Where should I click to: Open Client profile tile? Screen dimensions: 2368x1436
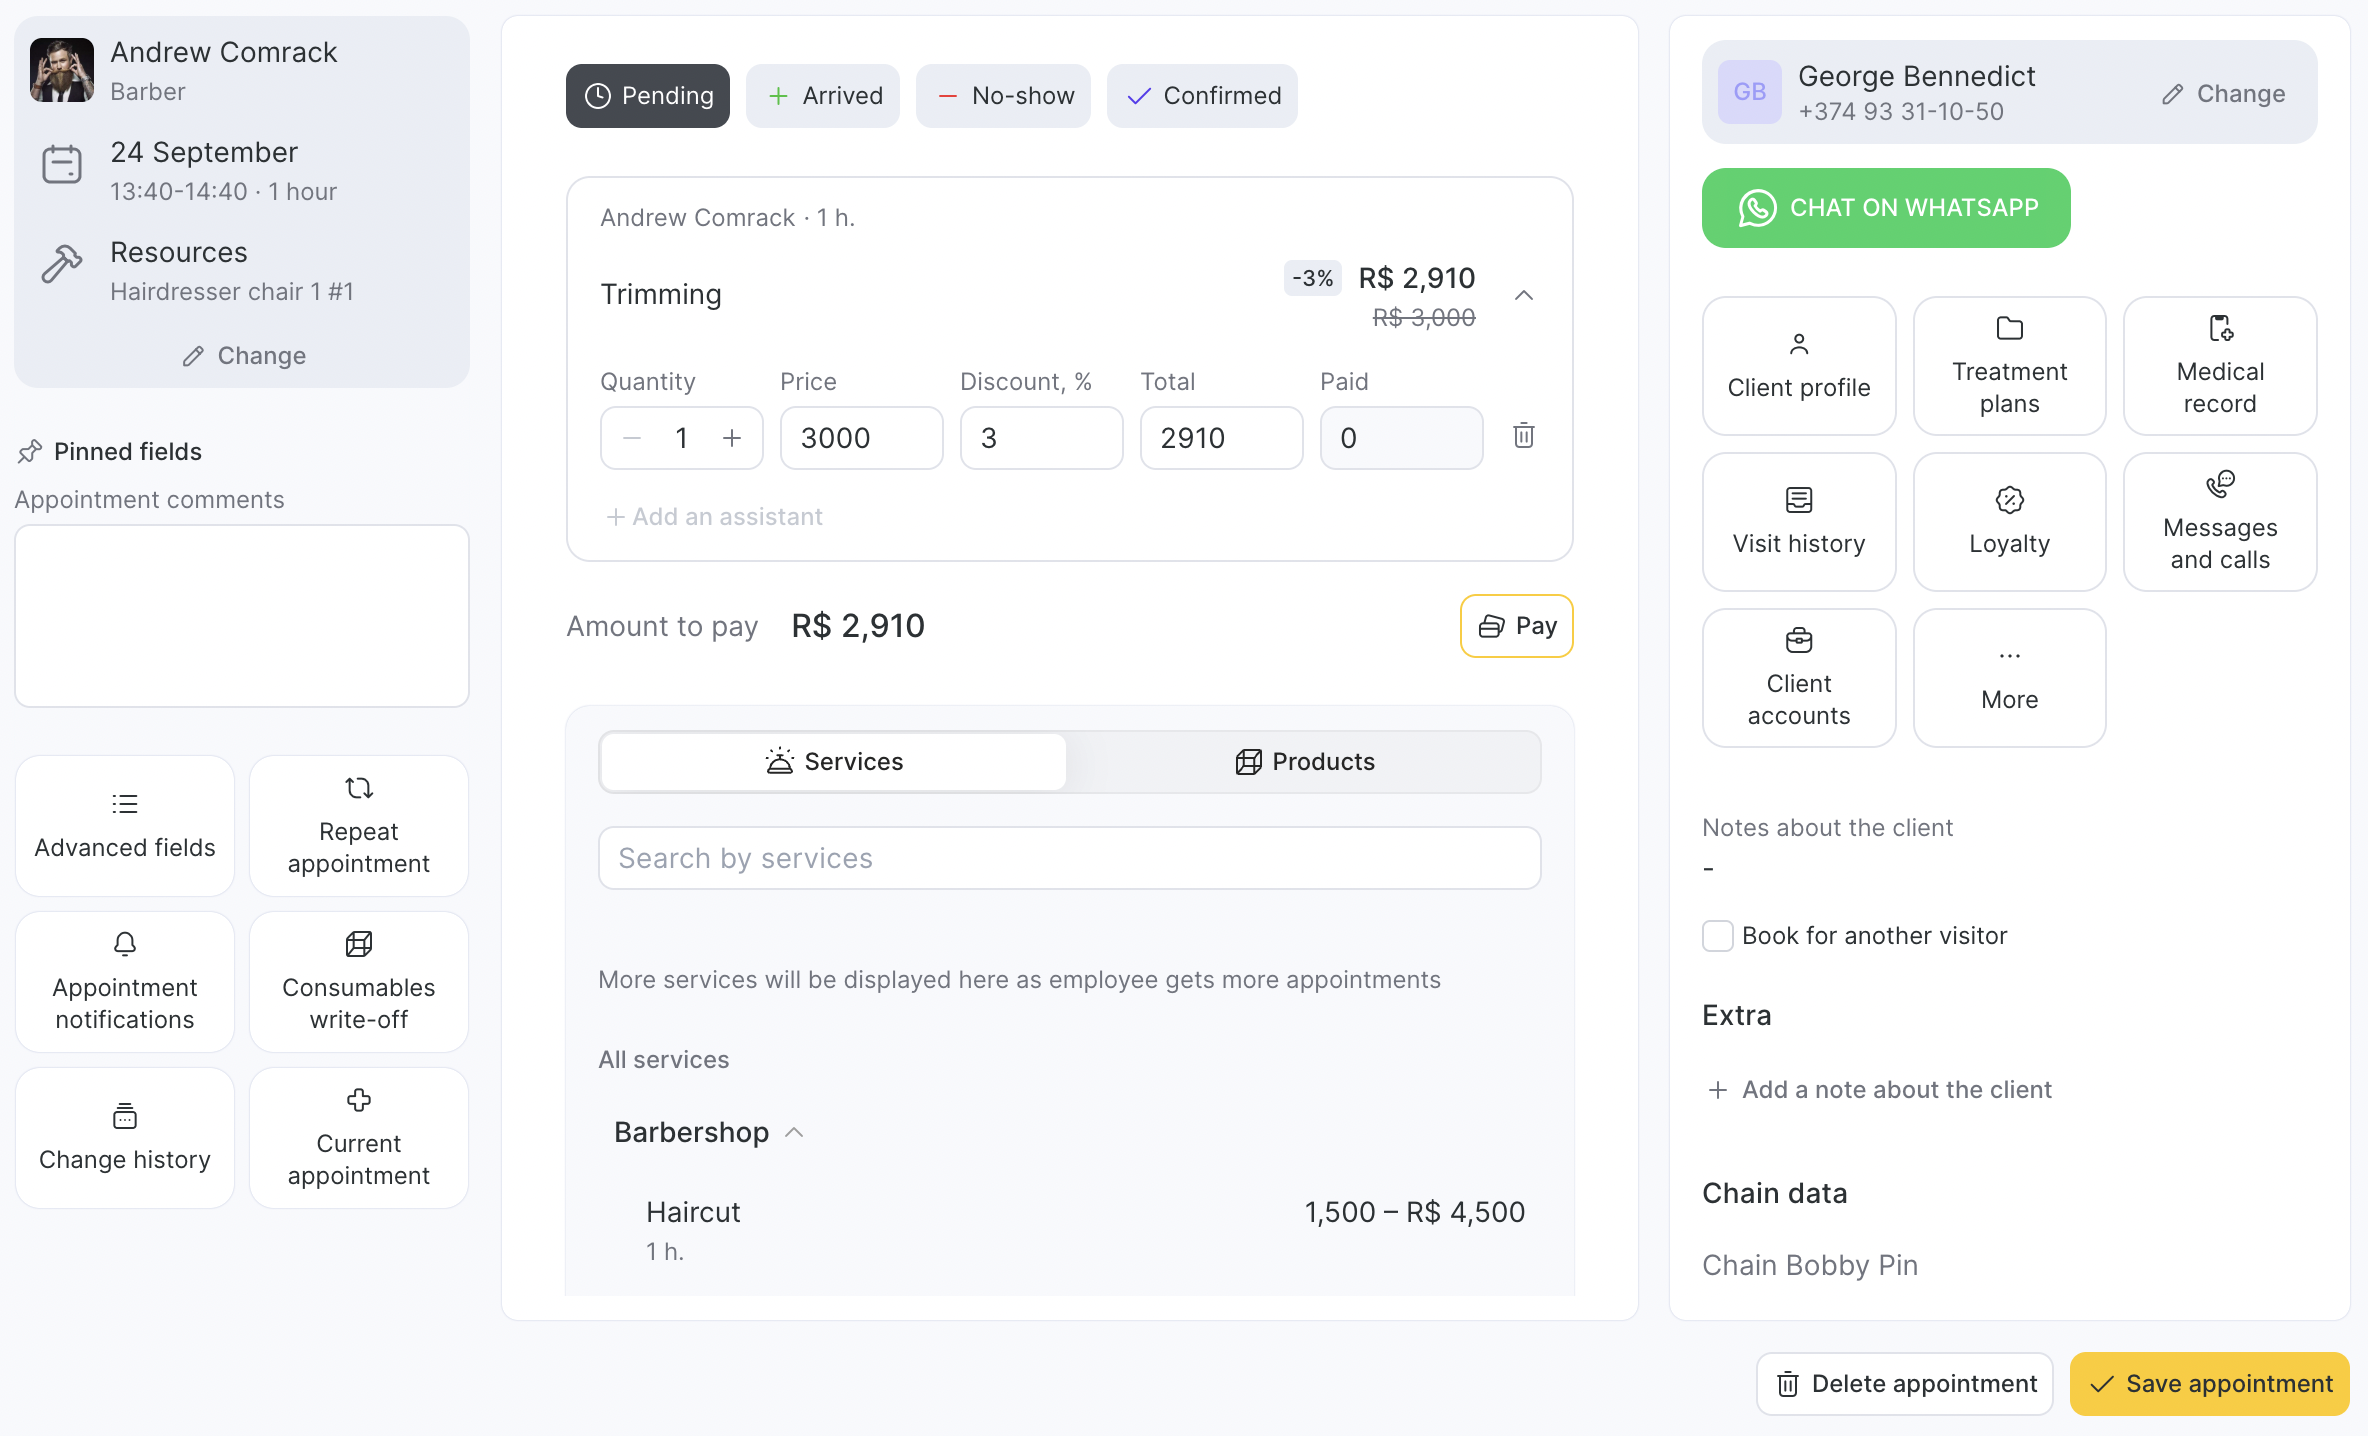(x=1798, y=366)
